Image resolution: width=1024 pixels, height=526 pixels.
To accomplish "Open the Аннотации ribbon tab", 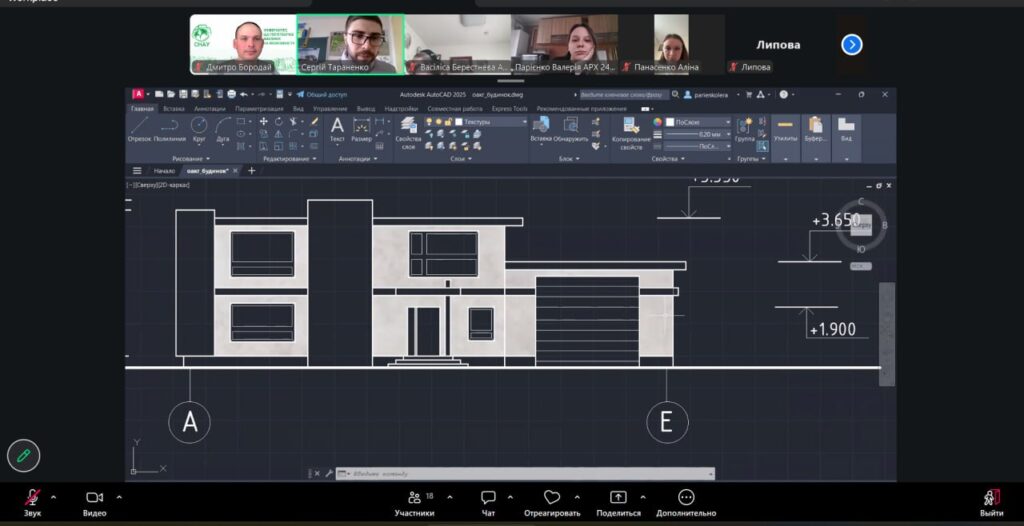I will coord(210,108).
